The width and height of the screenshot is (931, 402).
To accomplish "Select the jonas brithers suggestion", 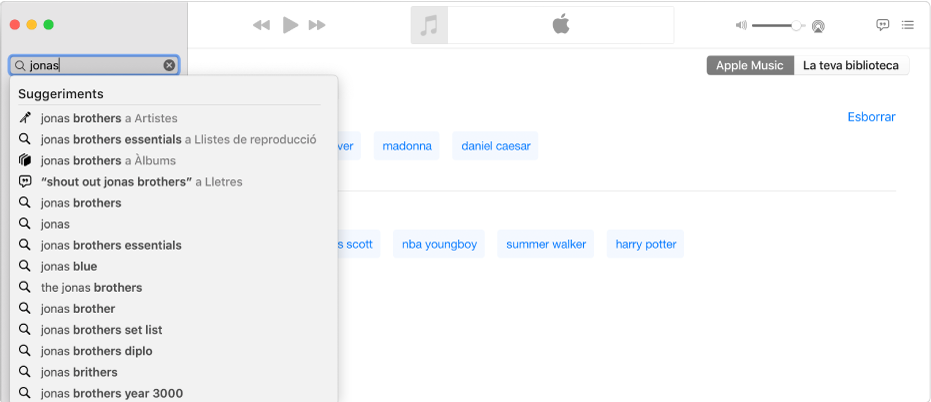I will [x=79, y=372].
